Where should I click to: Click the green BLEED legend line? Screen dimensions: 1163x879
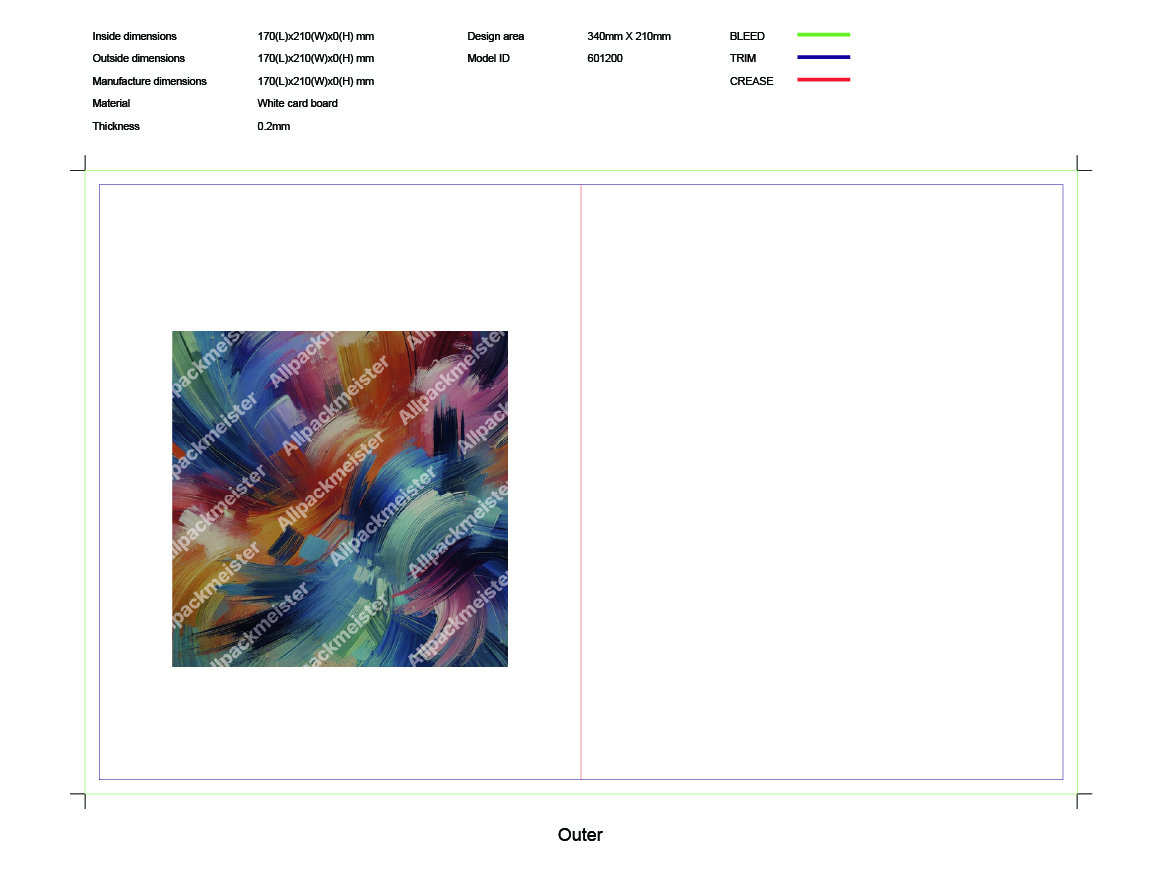pos(823,35)
